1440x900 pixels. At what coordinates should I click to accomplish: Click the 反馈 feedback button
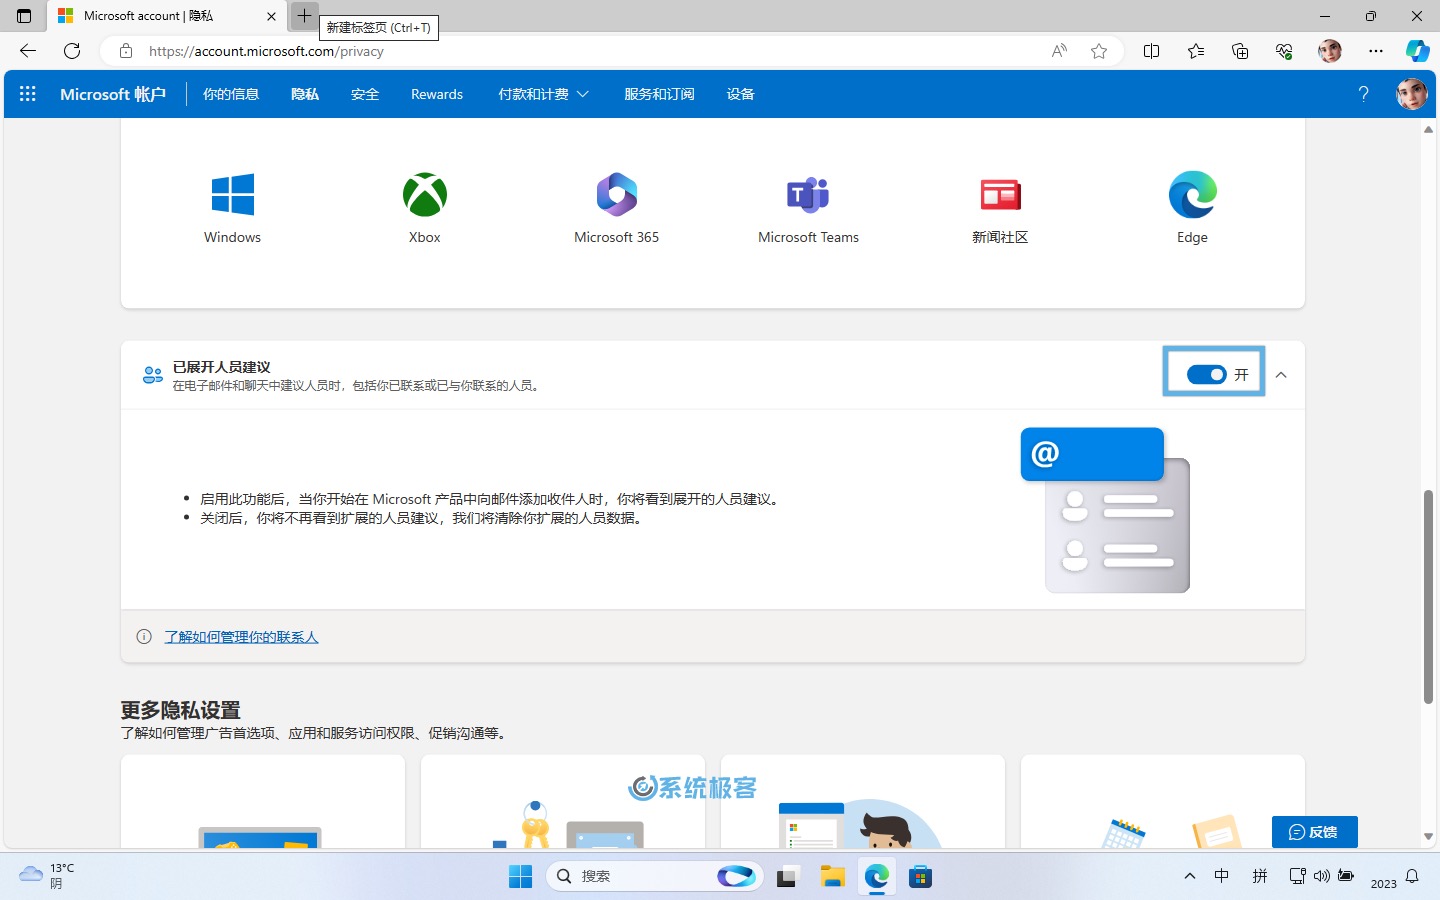[1314, 832]
